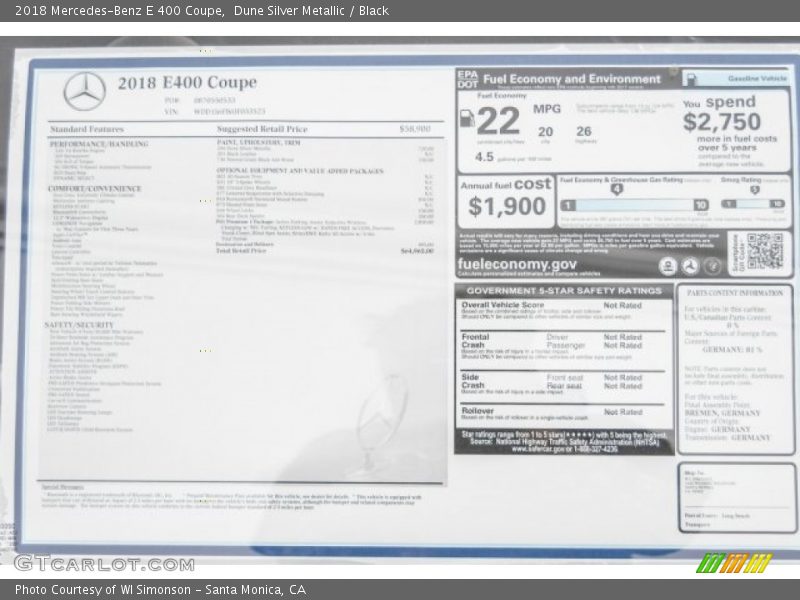Click "Not Rated" in the Rollover row
Image resolution: width=800 pixels, height=600 pixels.
623,412
